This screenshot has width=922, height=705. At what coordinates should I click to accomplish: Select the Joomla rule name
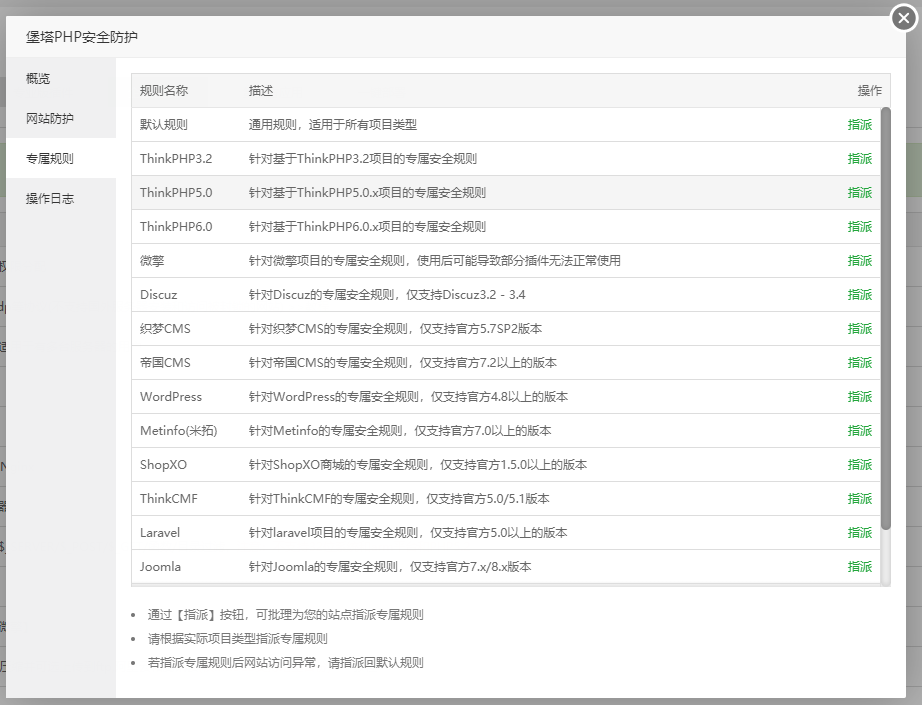pos(160,567)
